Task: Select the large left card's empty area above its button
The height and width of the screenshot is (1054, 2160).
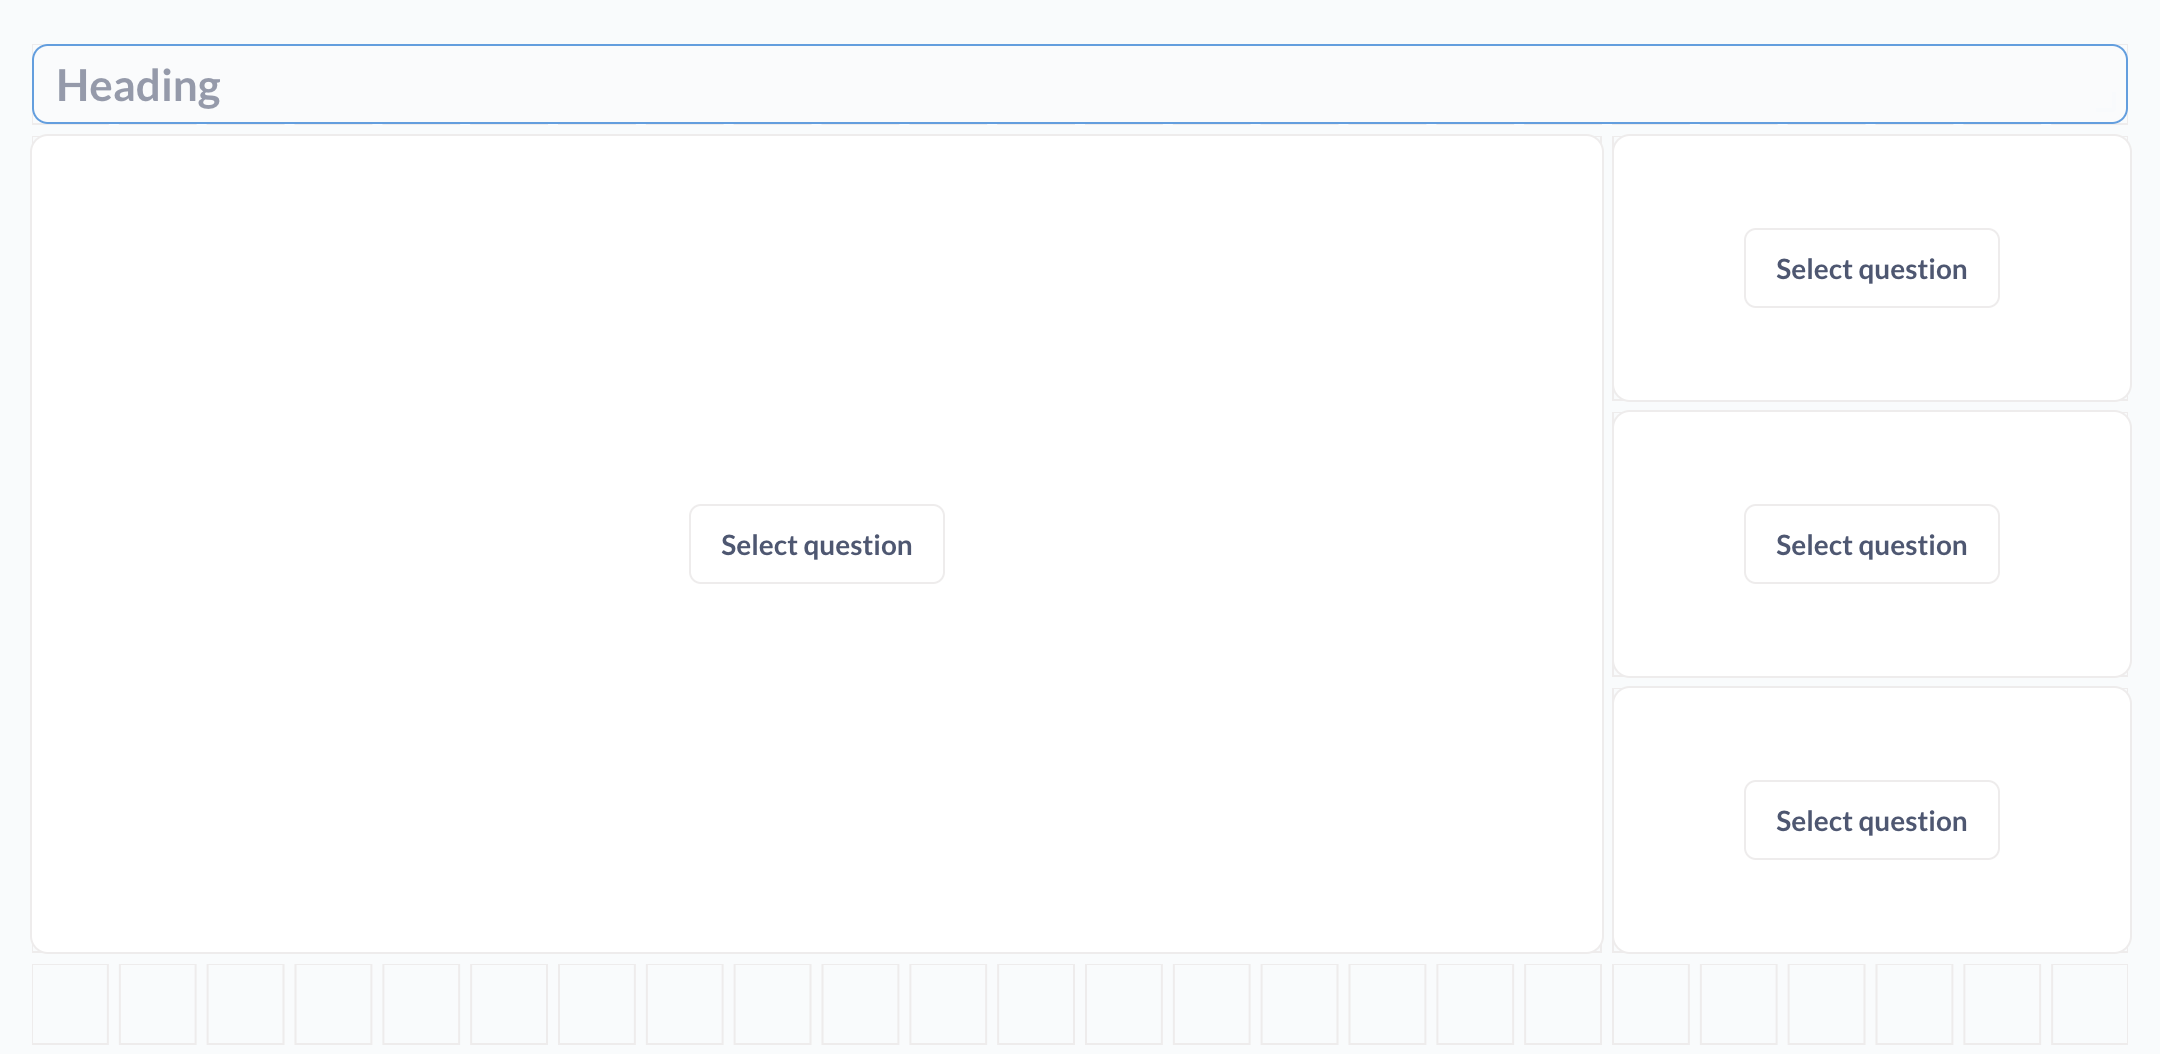Action: [x=816, y=320]
